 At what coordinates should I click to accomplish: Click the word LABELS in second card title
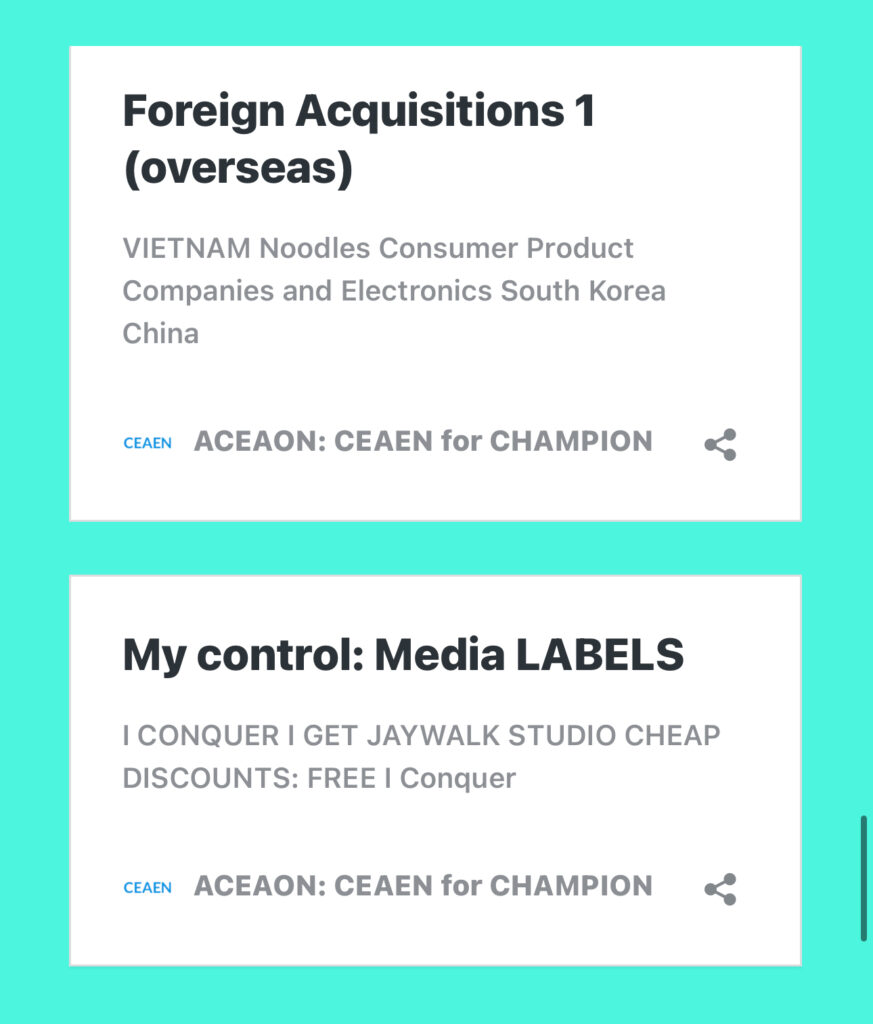pyautogui.click(x=600, y=654)
